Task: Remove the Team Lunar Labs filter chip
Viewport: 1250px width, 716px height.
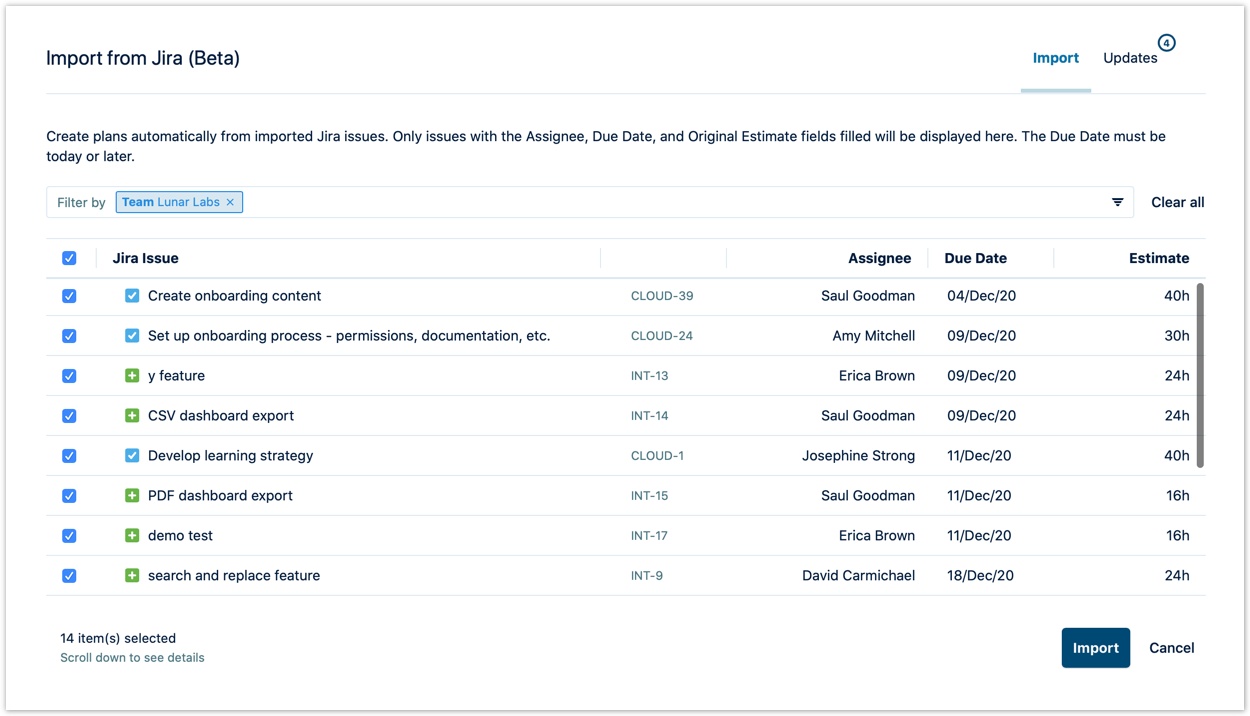Action: (x=230, y=202)
